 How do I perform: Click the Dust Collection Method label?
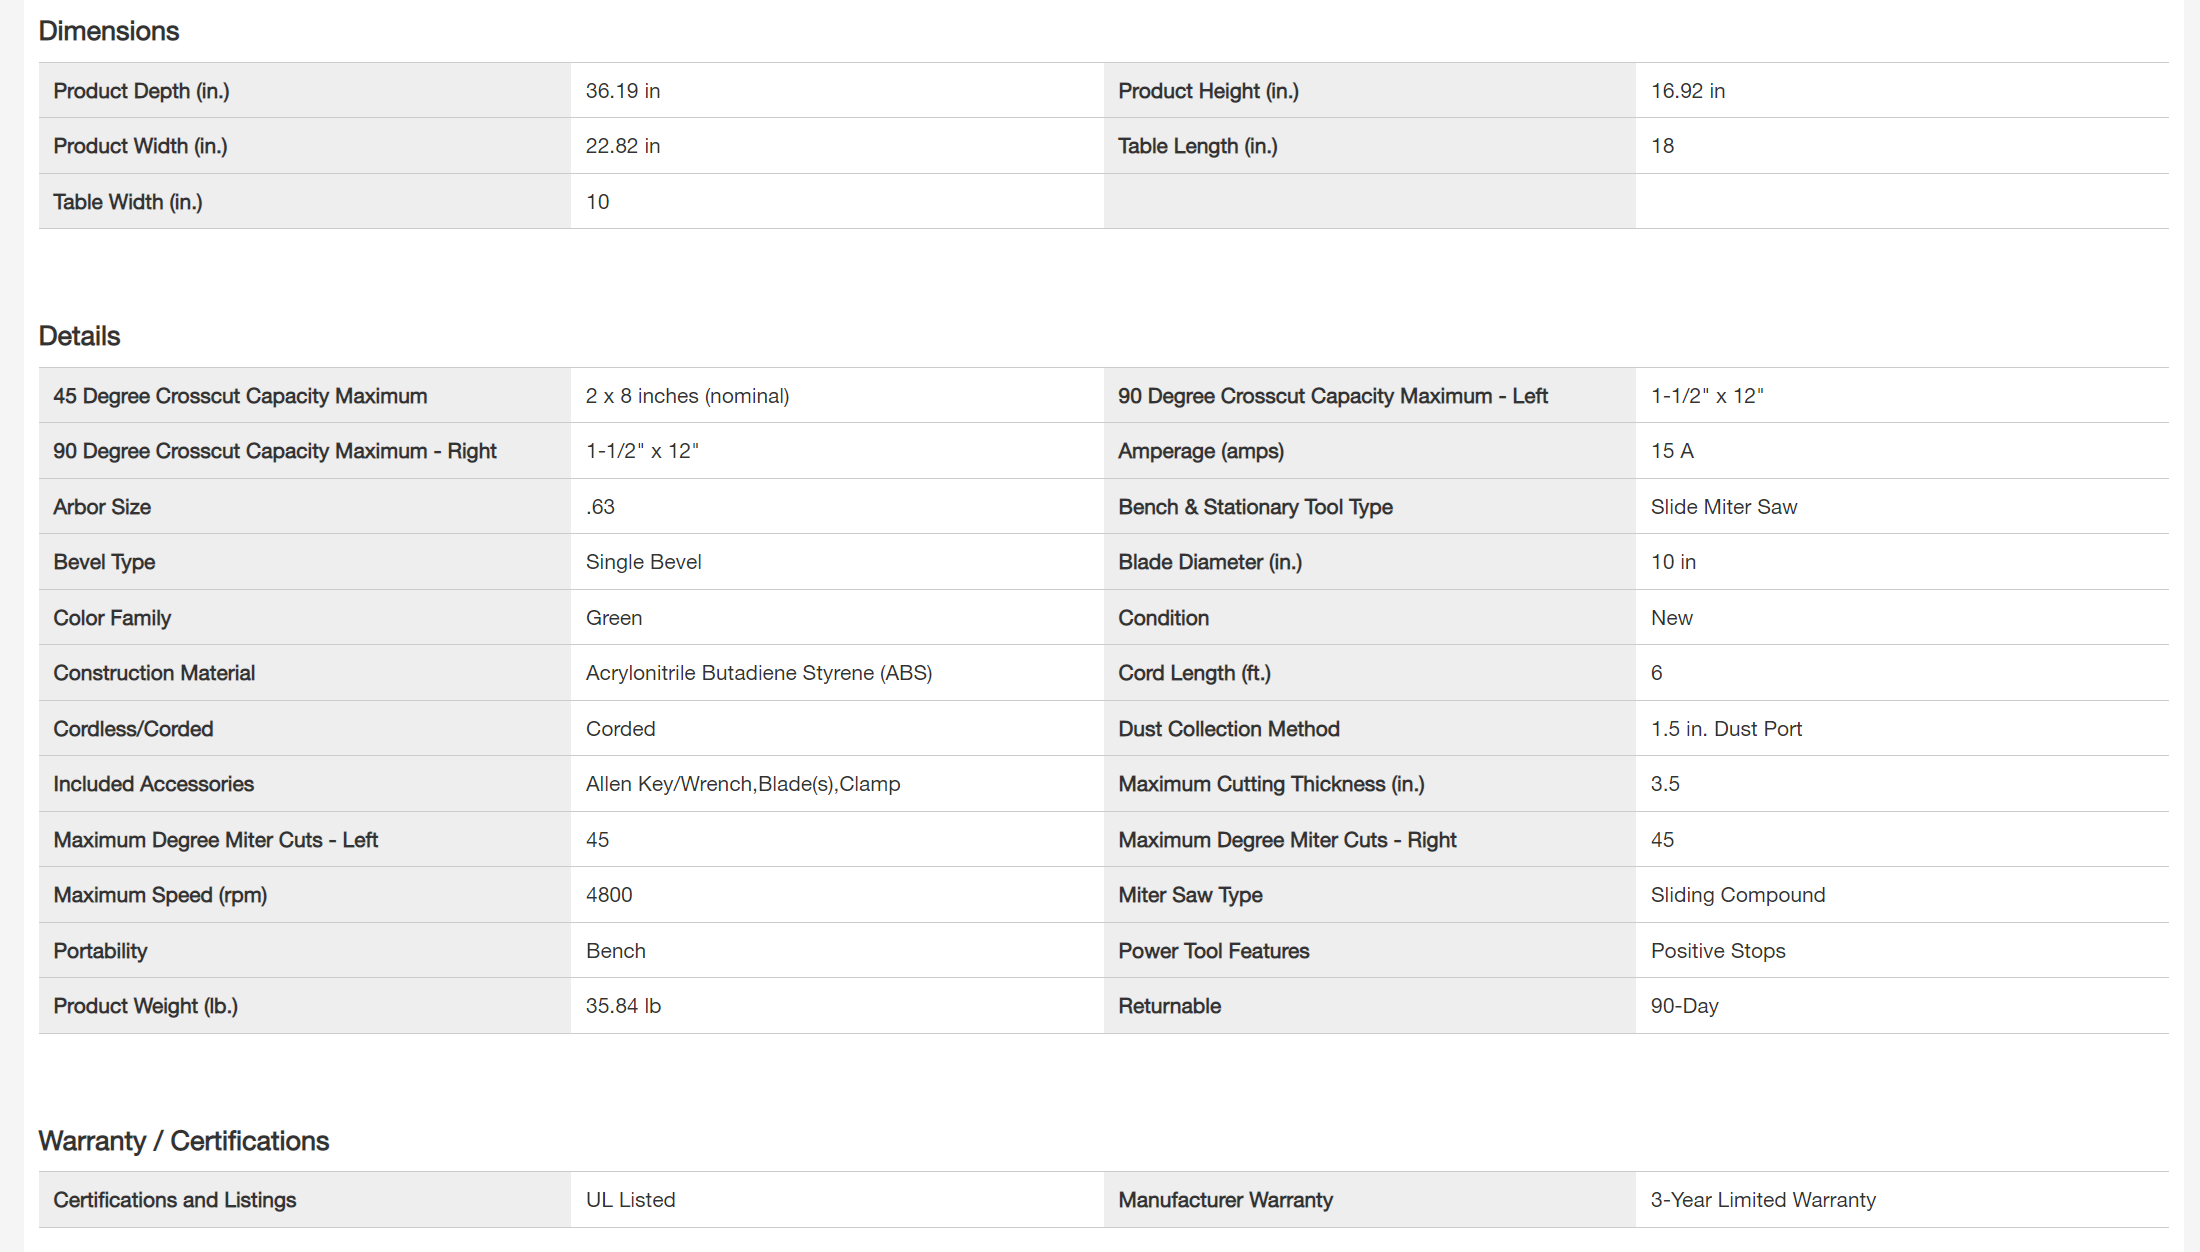pos(1228,729)
